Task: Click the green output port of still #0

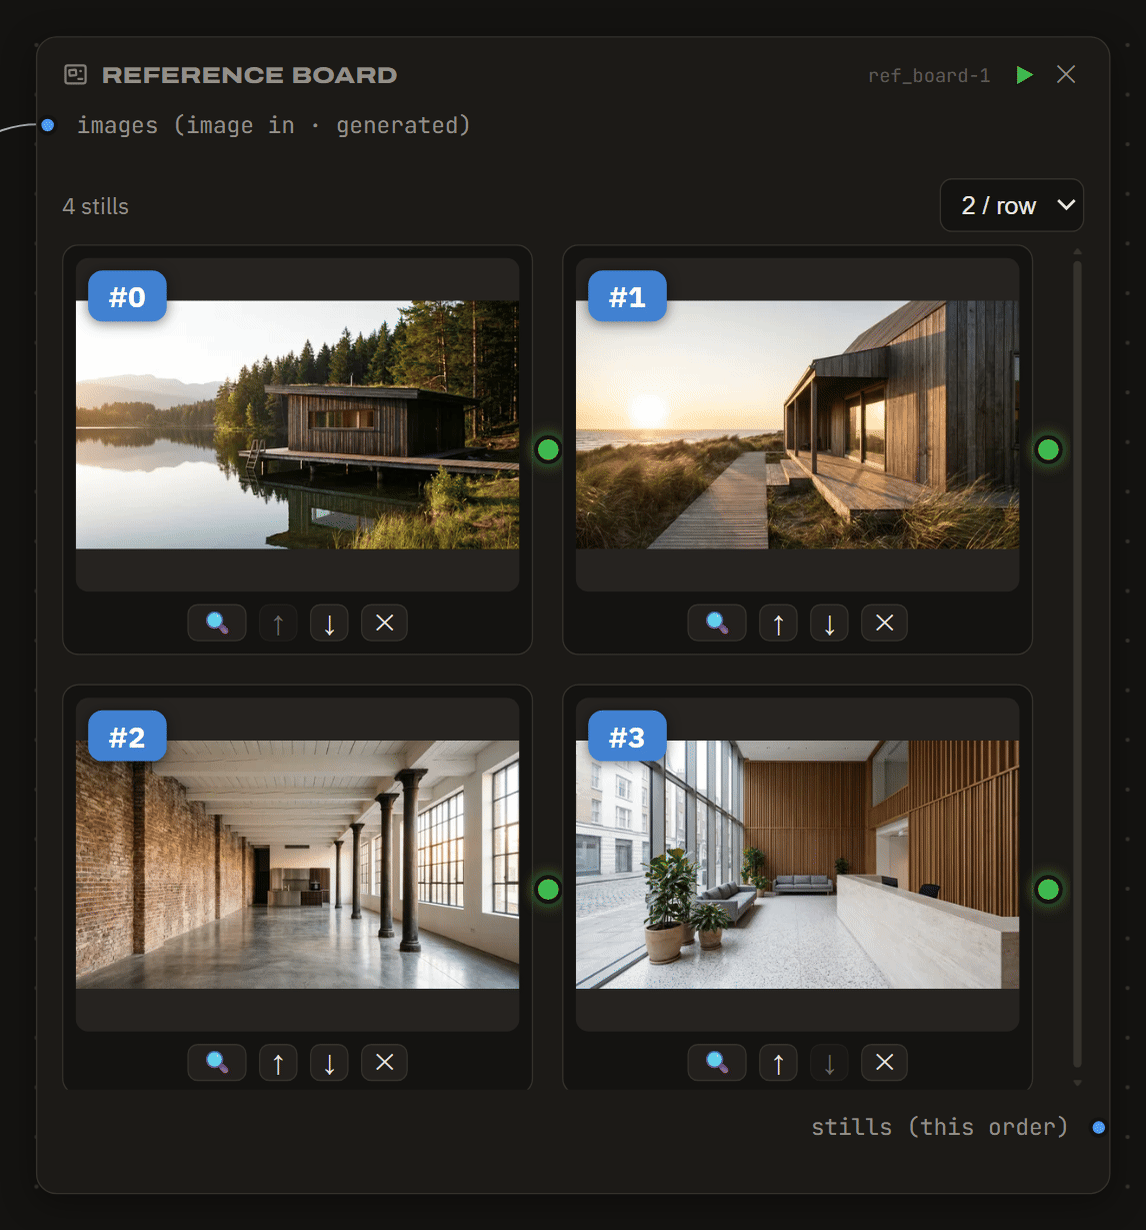Action: [548, 450]
